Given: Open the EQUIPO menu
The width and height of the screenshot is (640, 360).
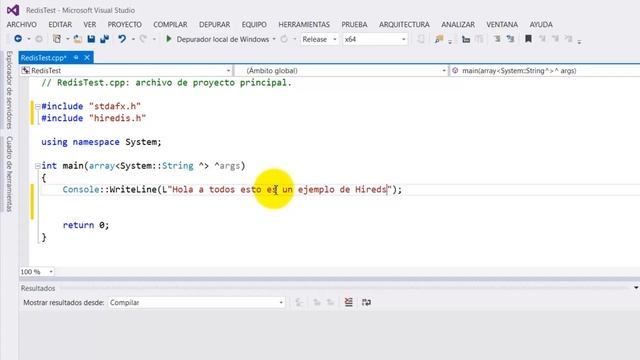Looking at the screenshot, I should 254,24.
